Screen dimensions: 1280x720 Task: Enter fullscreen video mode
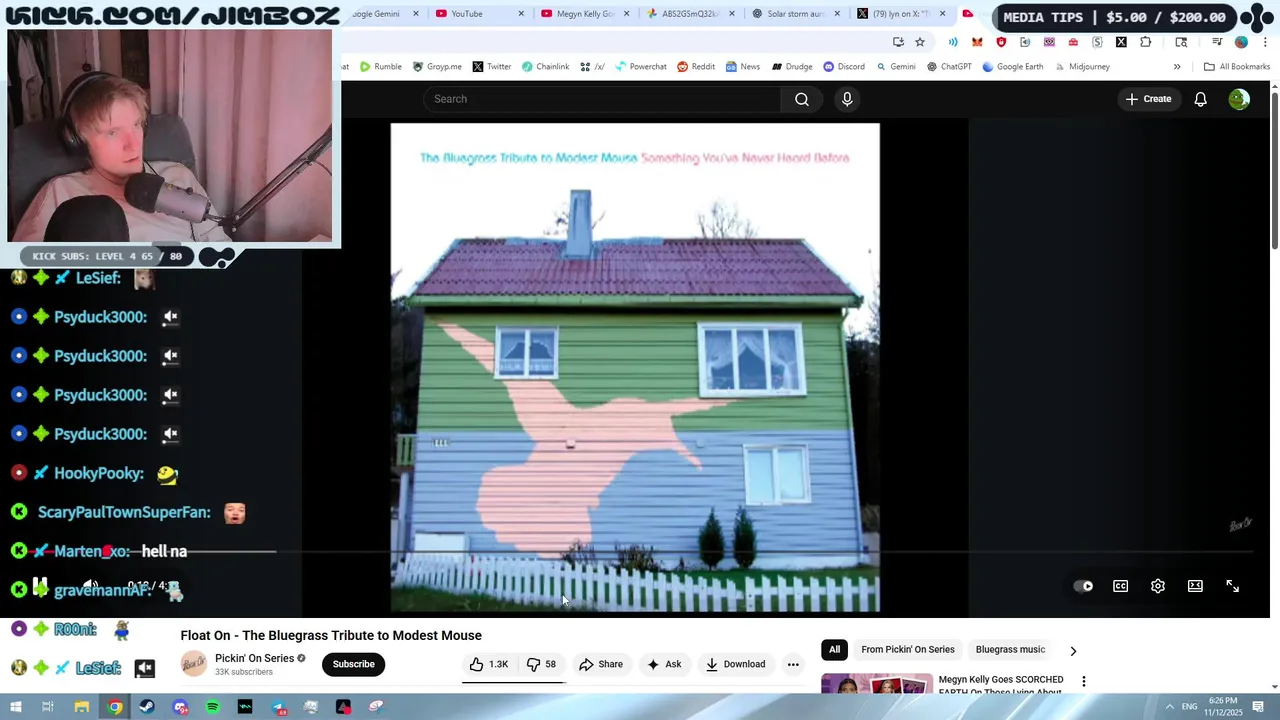[1233, 586]
